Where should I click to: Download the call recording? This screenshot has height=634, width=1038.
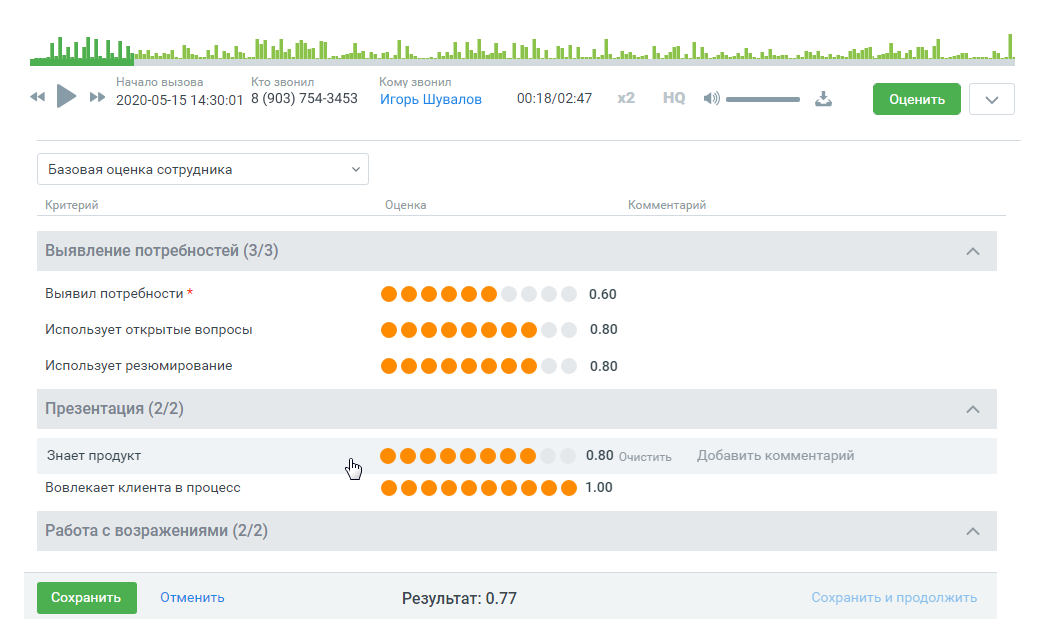823,98
